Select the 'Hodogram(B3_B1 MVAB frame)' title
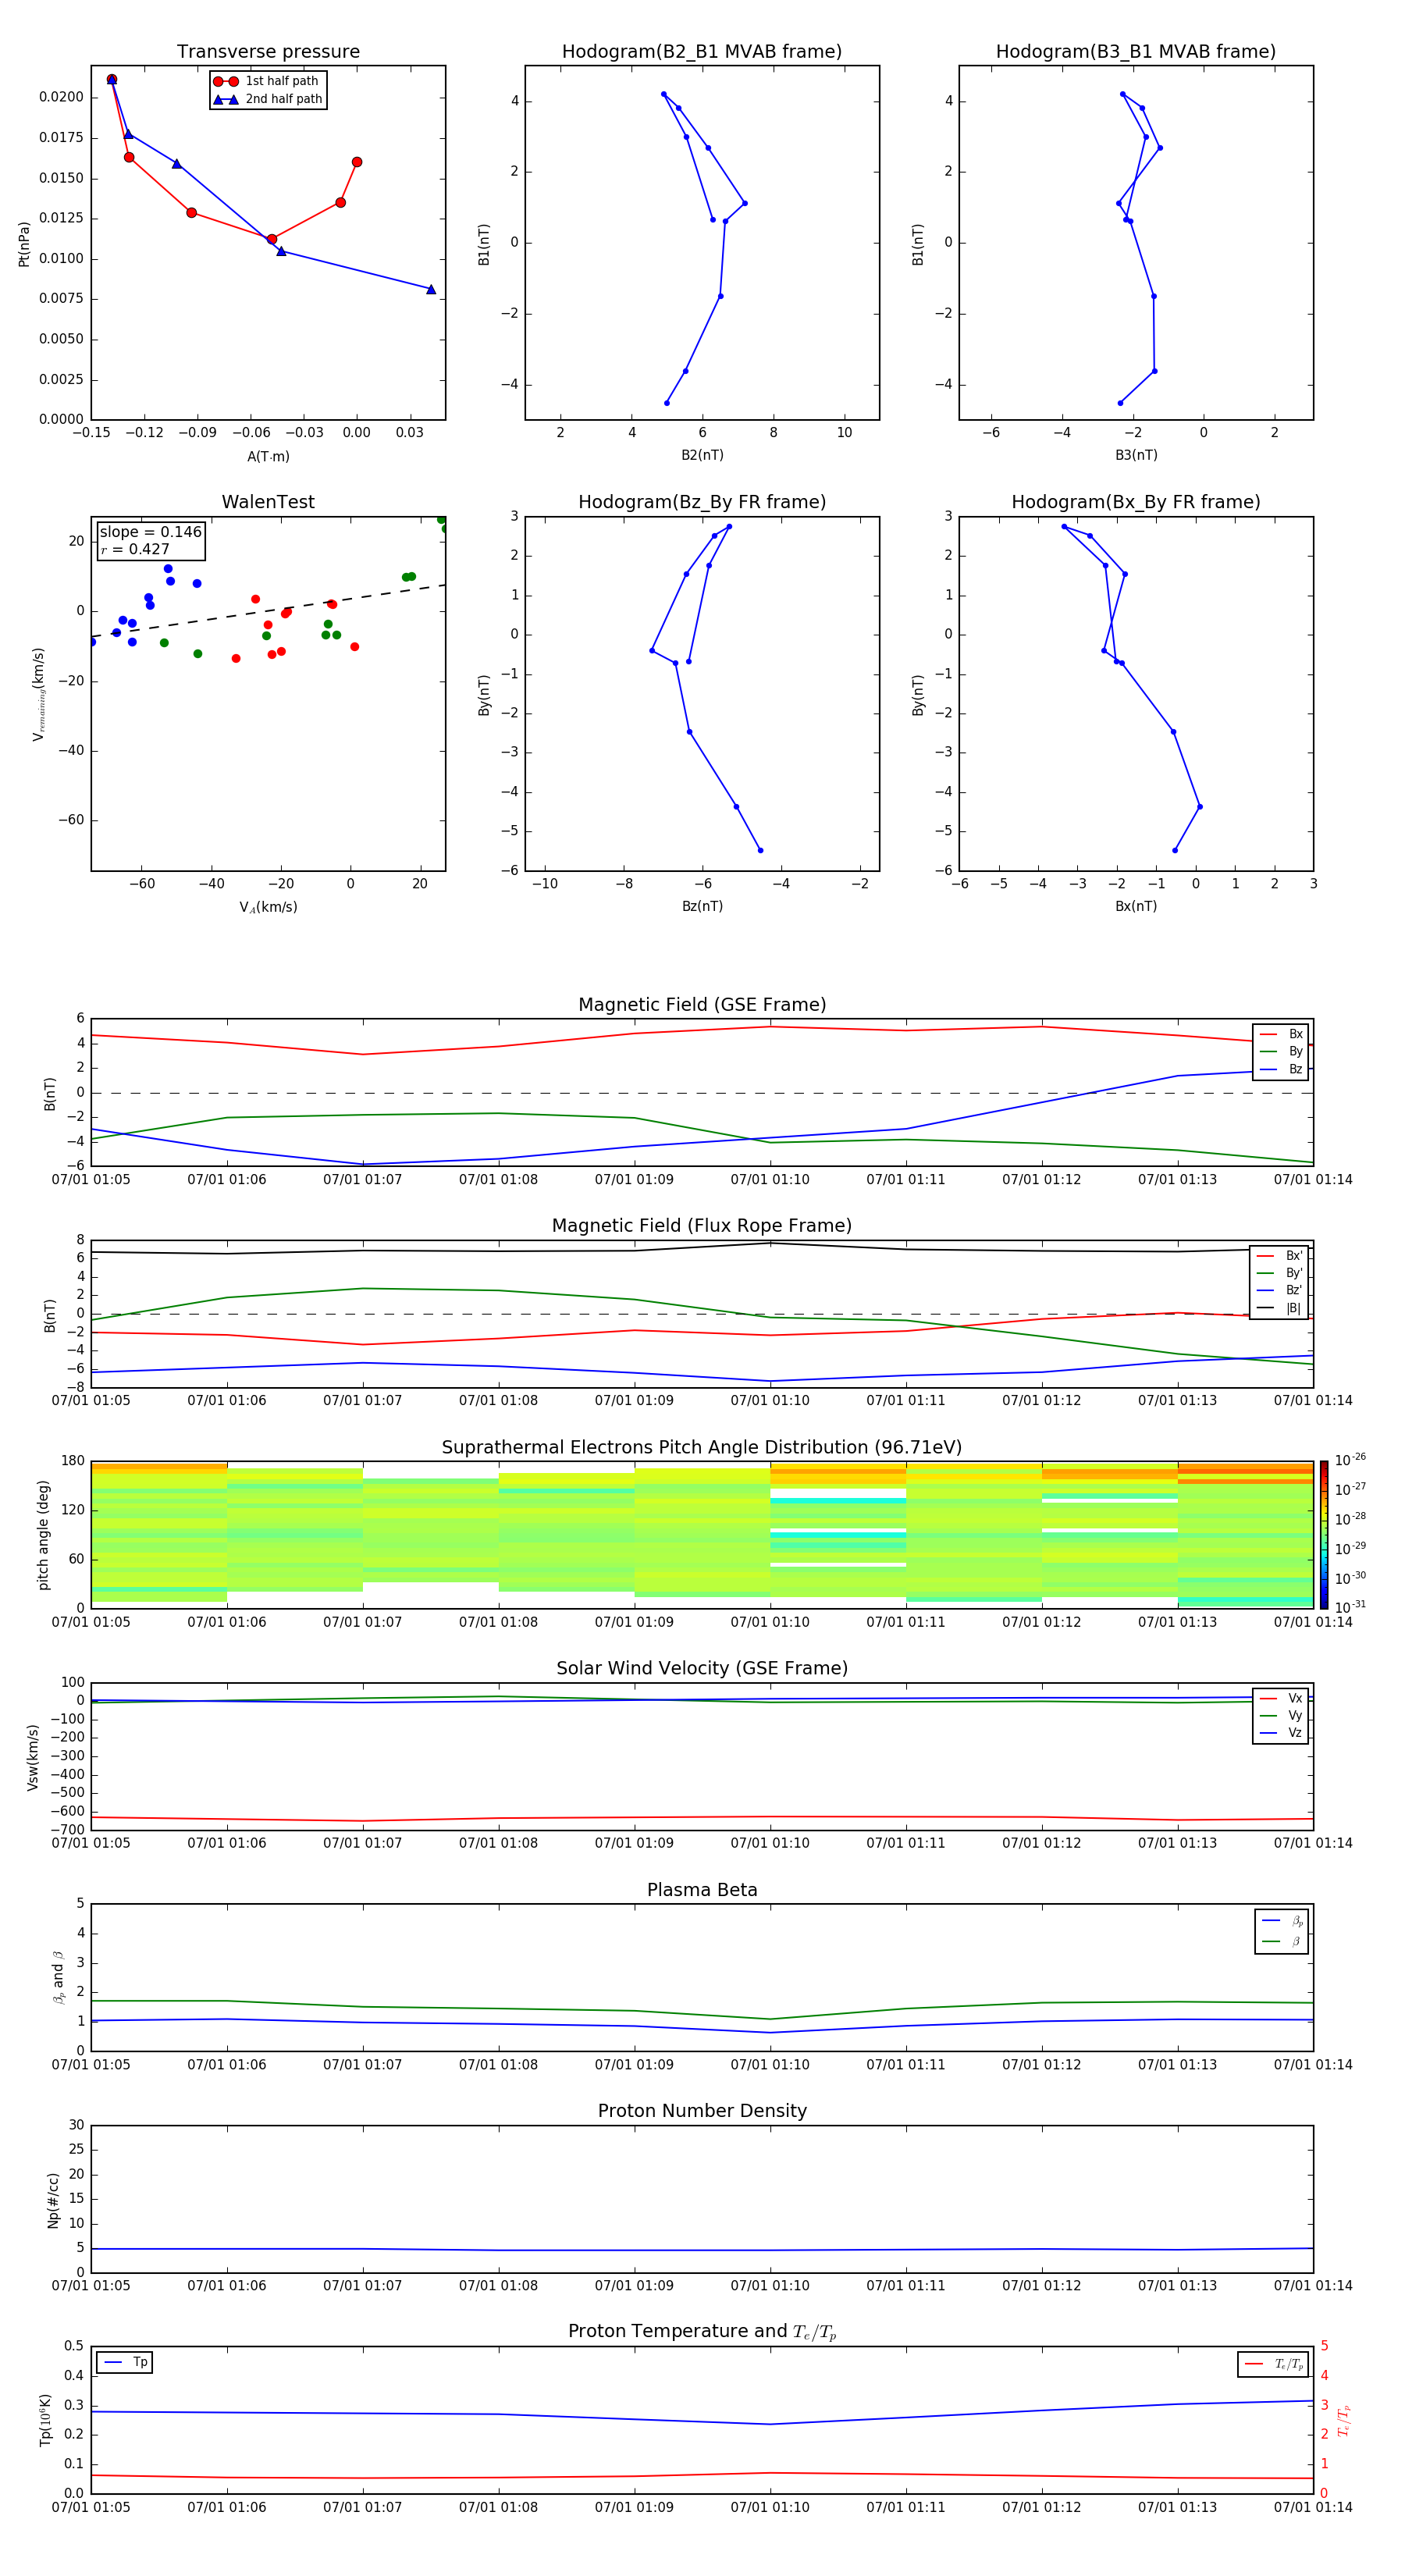The width and height of the screenshot is (1405, 2576). click(x=1136, y=52)
